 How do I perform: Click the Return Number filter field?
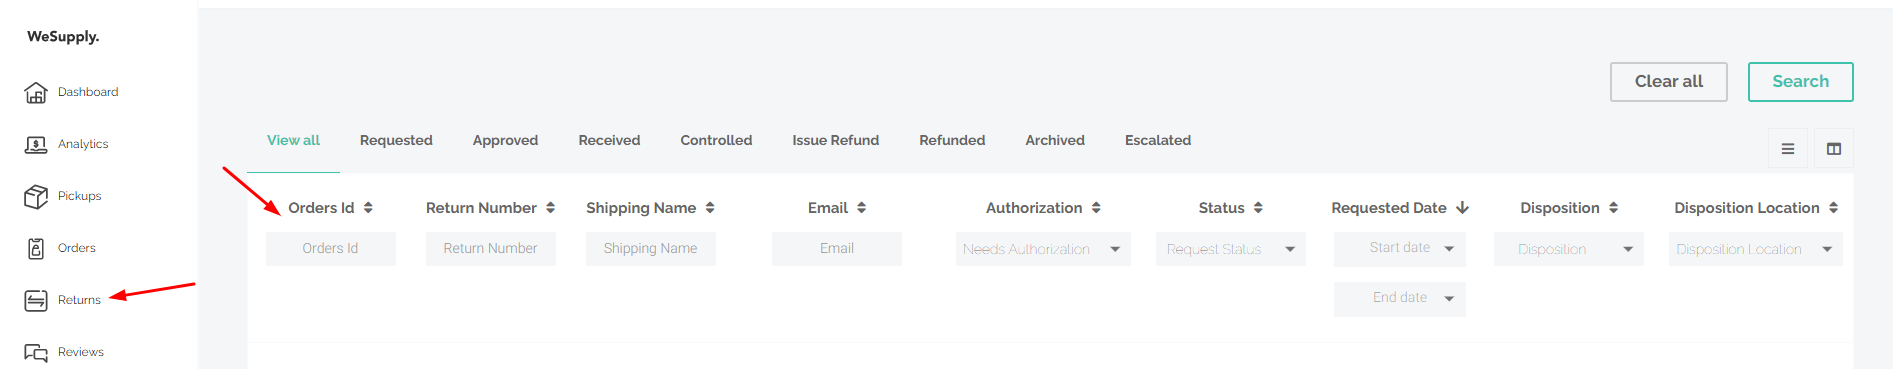tap(491, 249)
